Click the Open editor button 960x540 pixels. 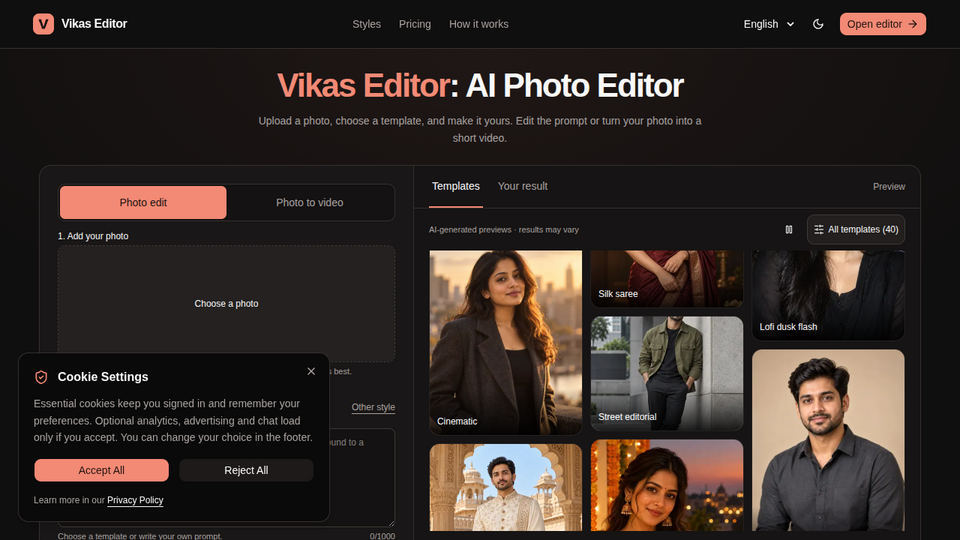882,24
